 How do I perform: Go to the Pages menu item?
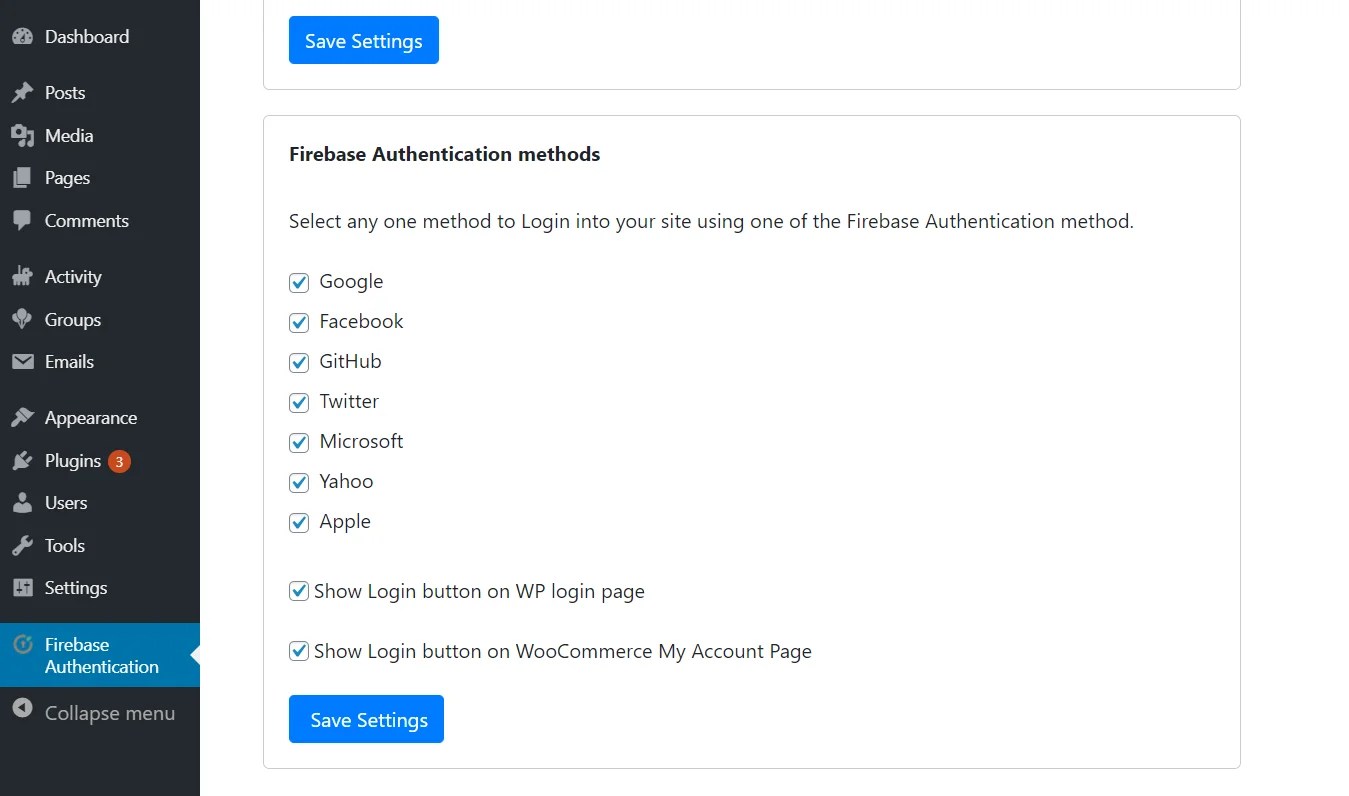coord(67,178)
